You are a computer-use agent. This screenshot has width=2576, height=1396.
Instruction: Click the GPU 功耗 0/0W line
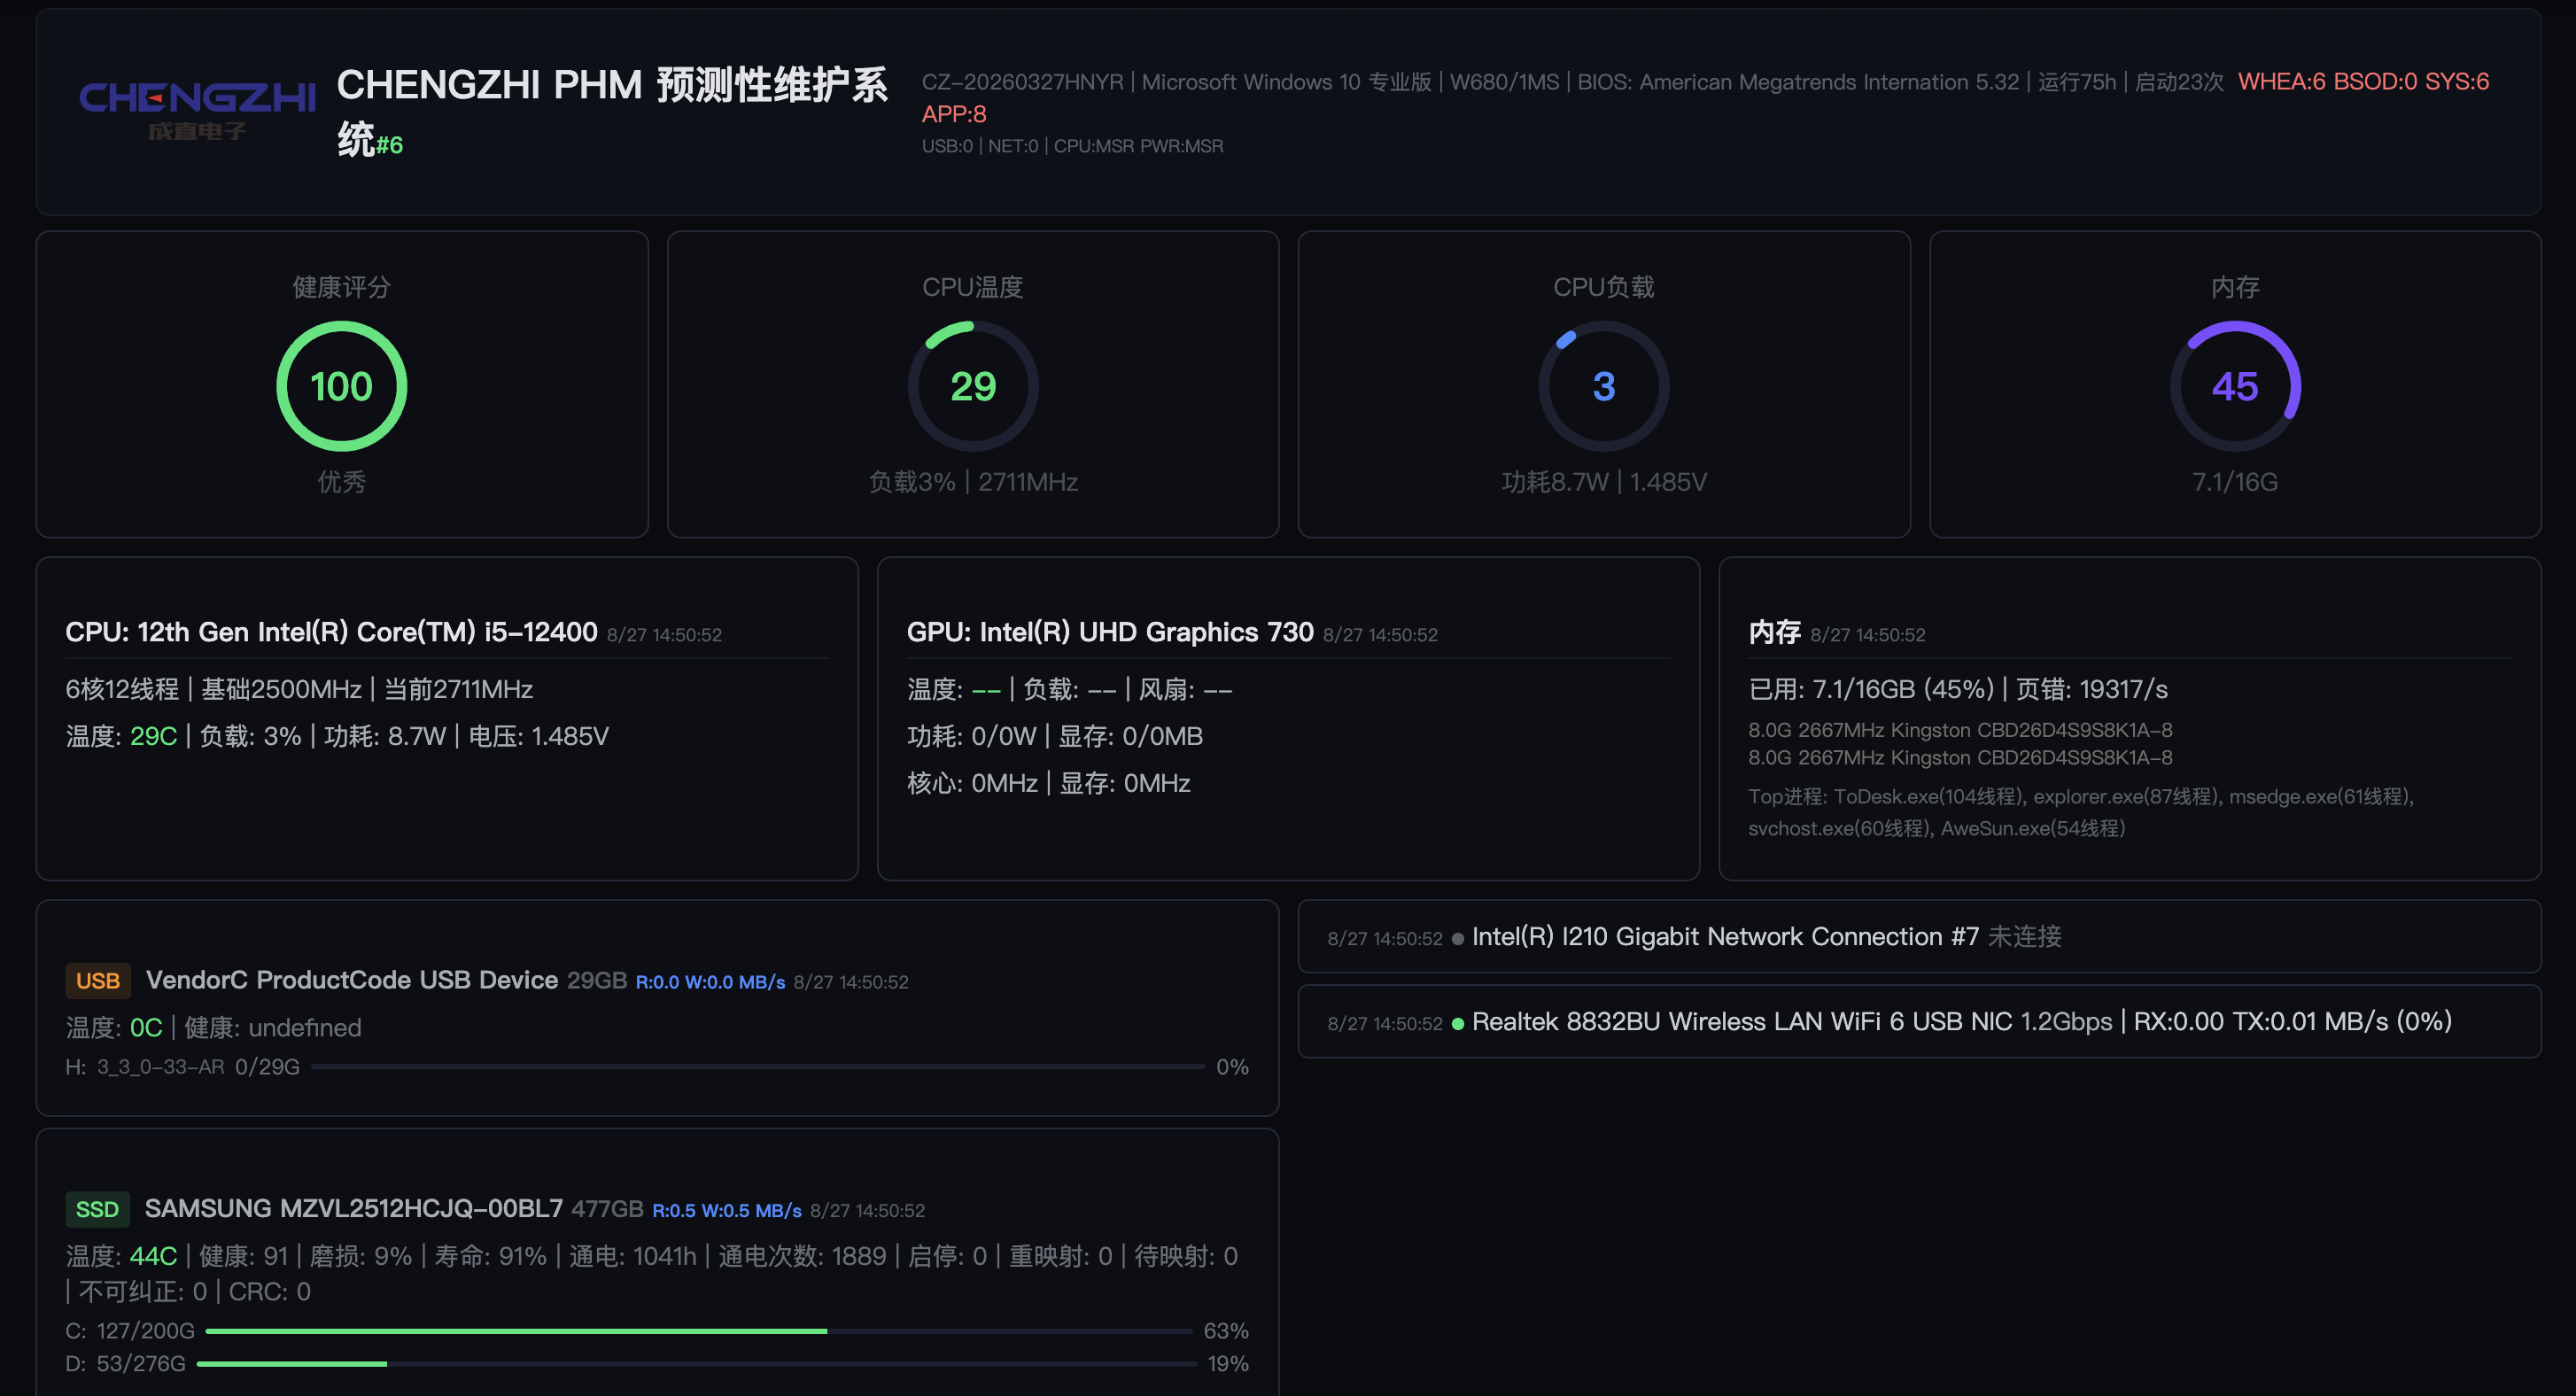point(1055,736)
